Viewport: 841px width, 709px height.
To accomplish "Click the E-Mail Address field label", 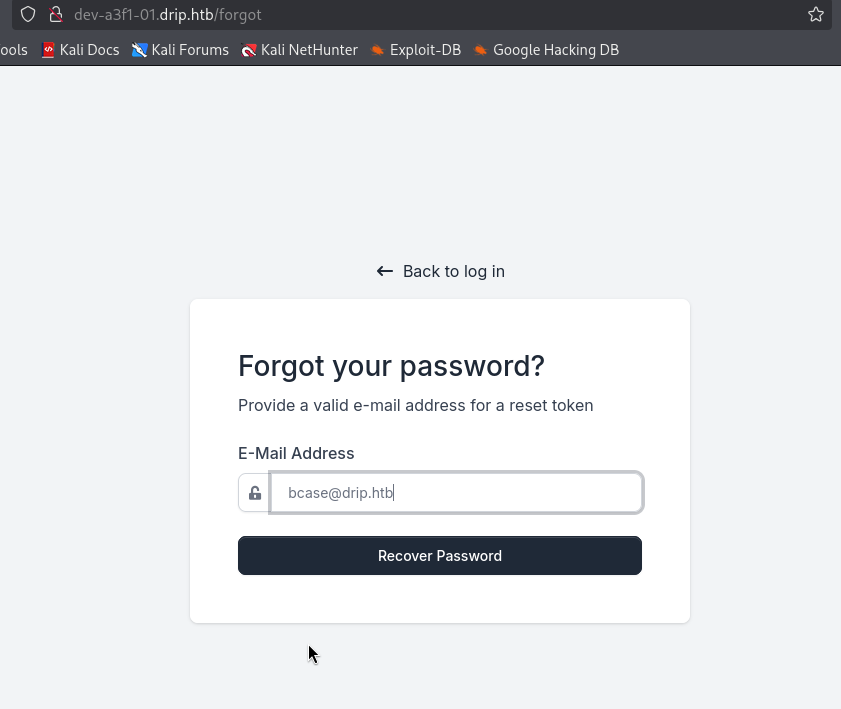I will click(296, 453).
